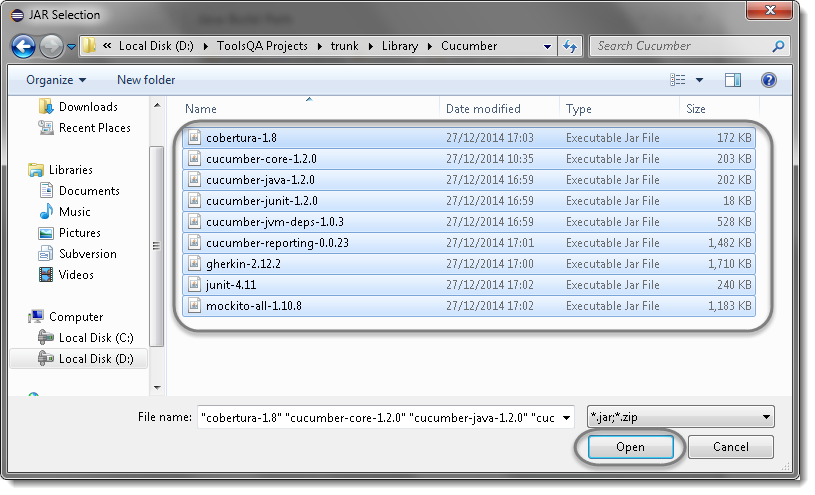This screenshot has height=495, width=815.
Task: Sort files by Size column header
Action: click(695, 109)
